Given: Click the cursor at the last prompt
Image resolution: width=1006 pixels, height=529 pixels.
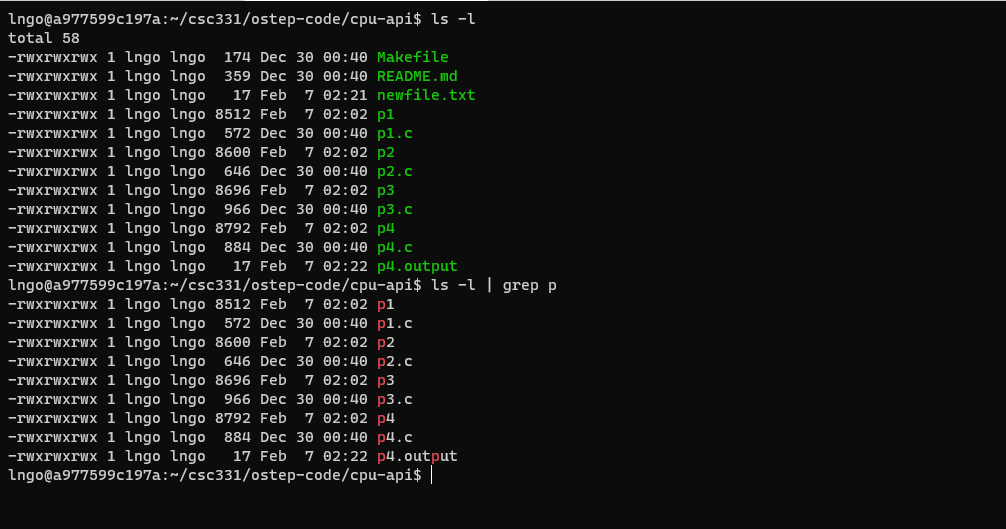Looking at the screenshot, I should (x=432, y=475).
